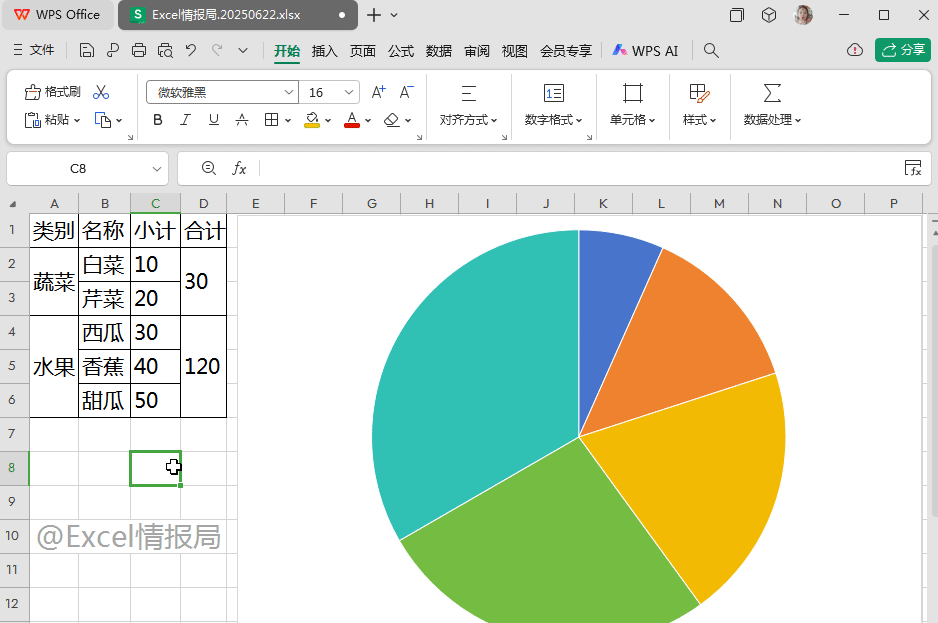Open the Member Exclusive (会员专享) tab
This screenshot has width=938, height=623.
click(x=565, y=51)
